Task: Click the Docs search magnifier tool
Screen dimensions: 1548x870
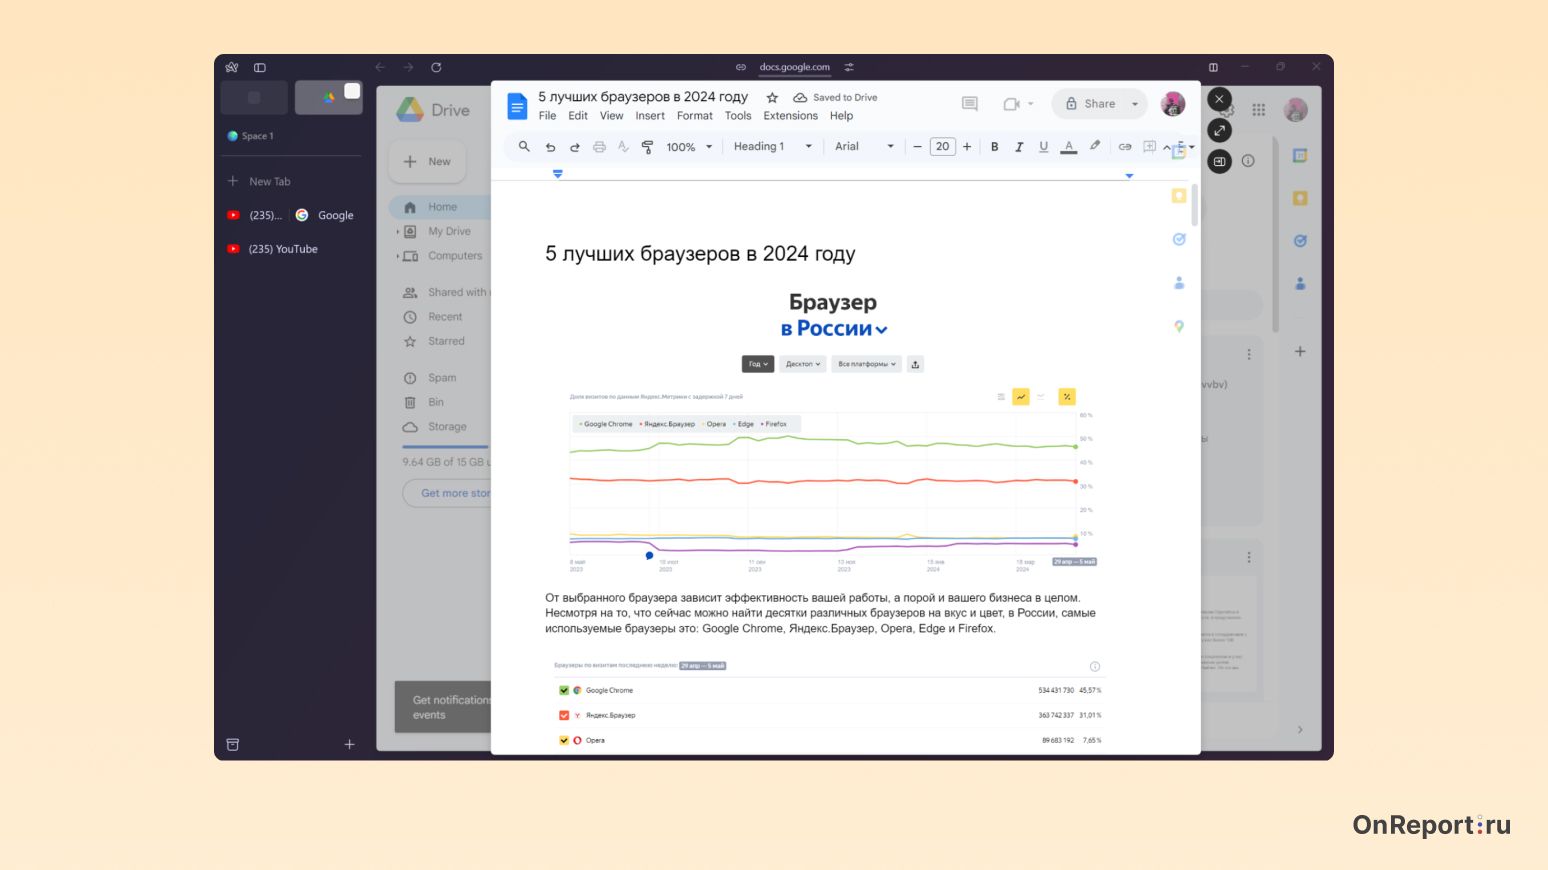Action: tap(524, 147)
